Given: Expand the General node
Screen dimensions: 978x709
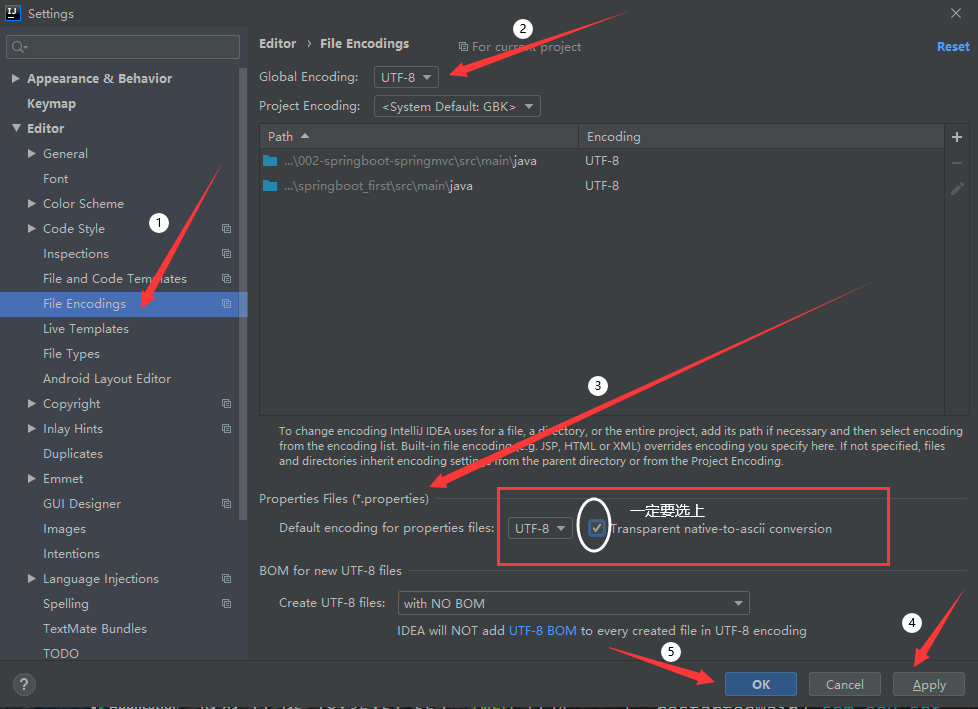Looking at the screenshot, I should pos(32,153).
